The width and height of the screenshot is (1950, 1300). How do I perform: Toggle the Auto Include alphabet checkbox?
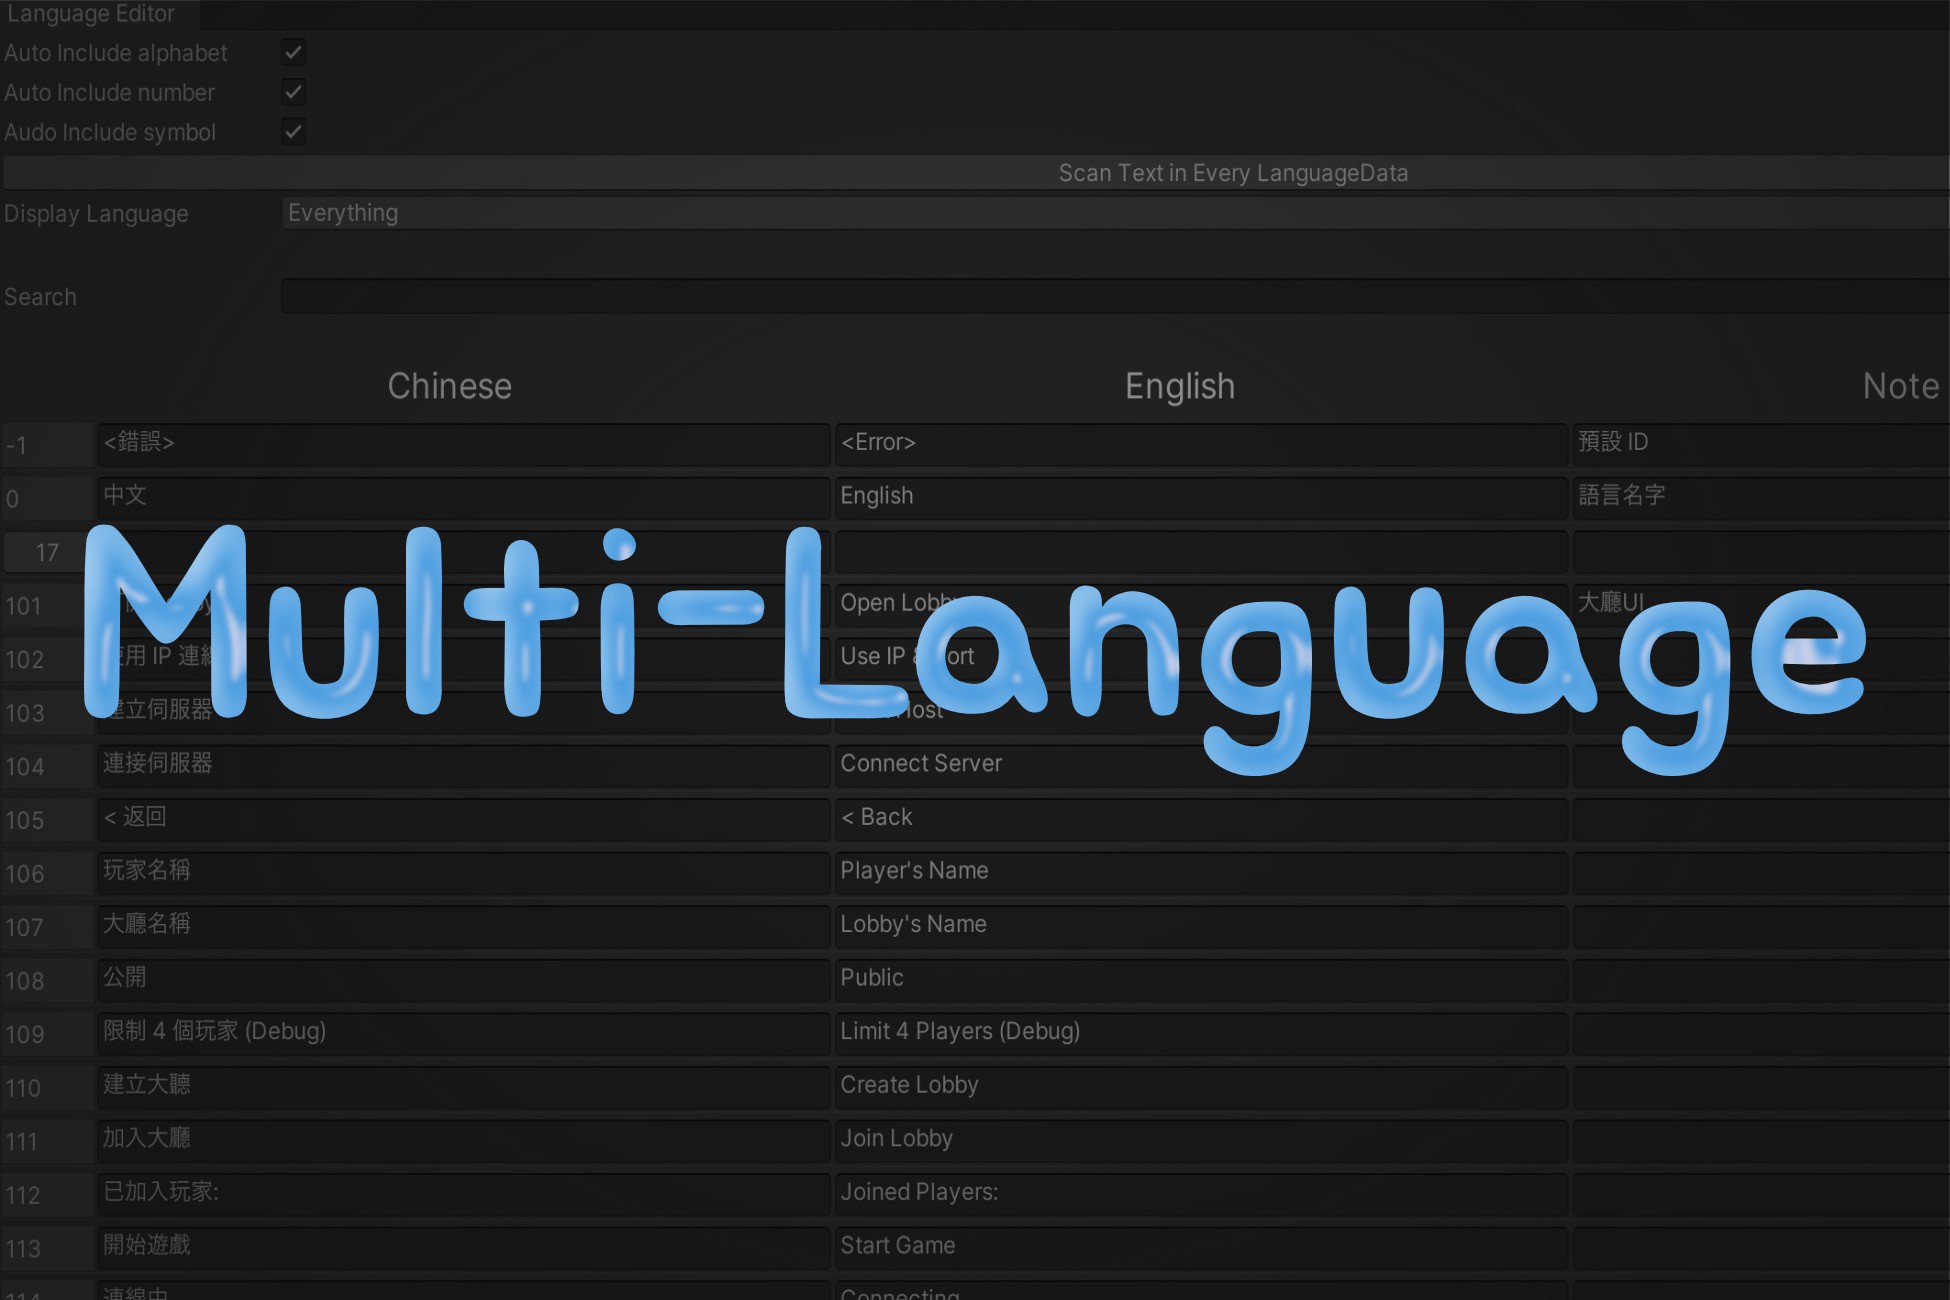click(291, 52)
